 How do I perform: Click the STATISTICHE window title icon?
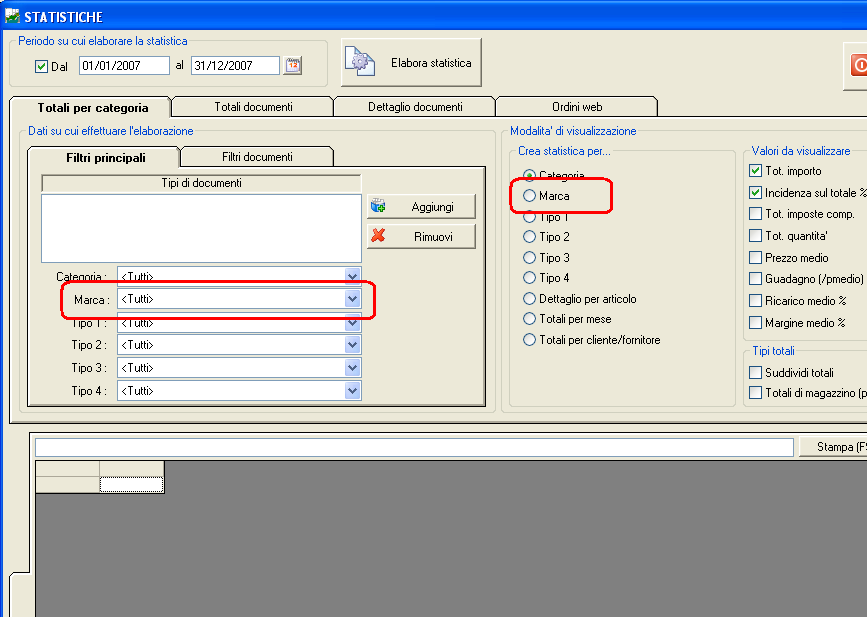(x=12, y=16)
